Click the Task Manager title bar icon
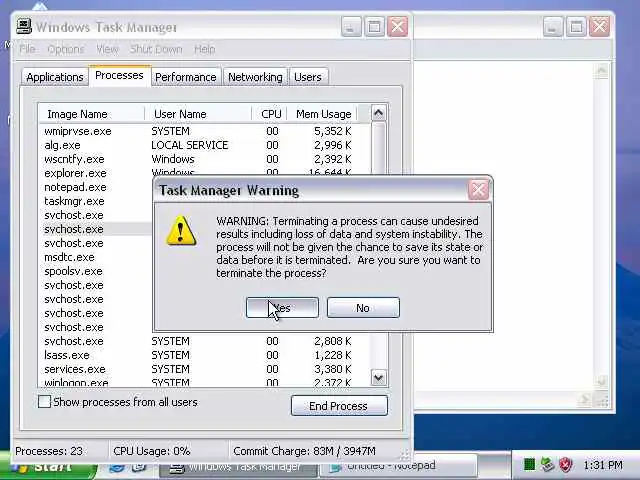640x480 pixels. pyautogui.click(x=24, y=26)
